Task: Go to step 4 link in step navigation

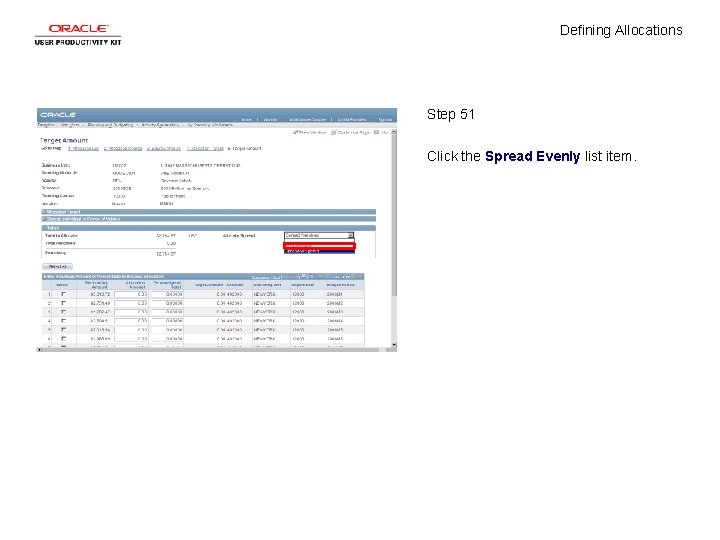Action: 205,149
